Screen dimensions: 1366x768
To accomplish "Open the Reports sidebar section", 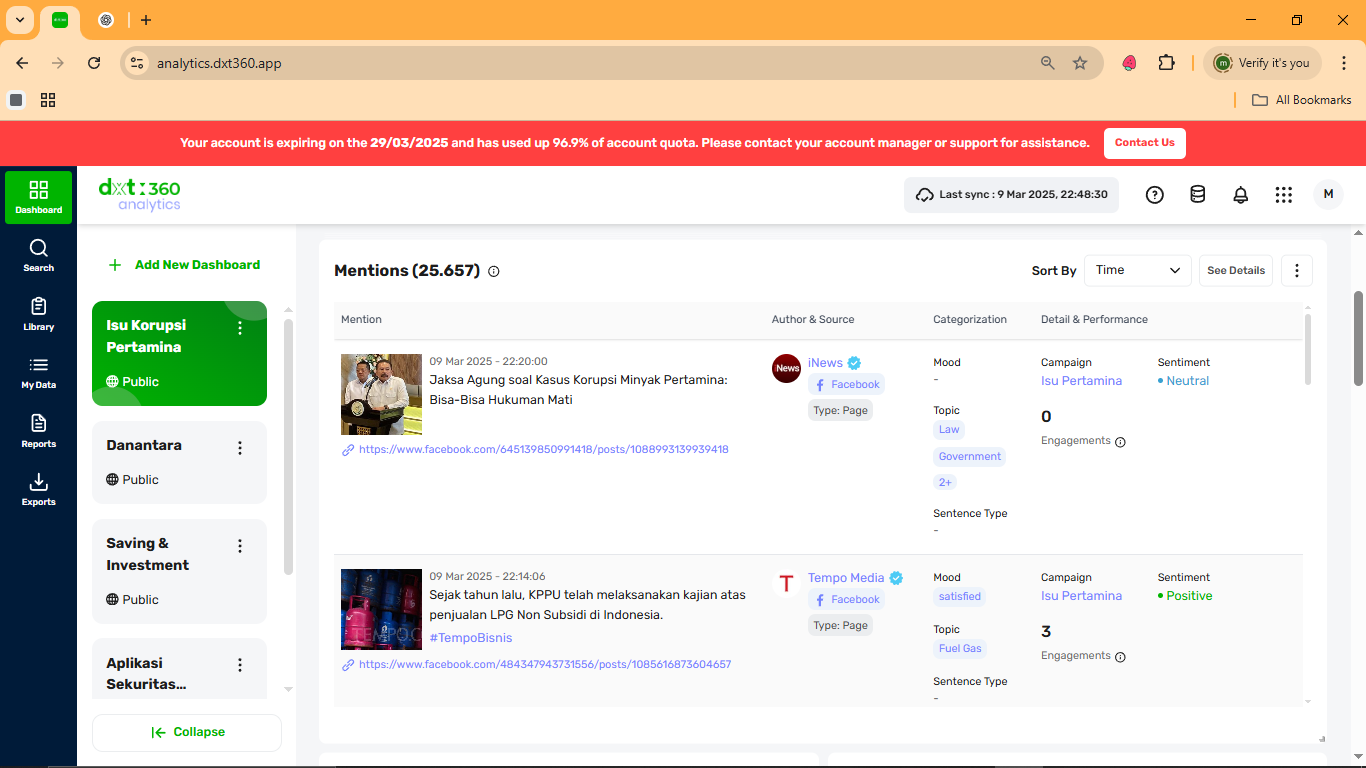I will click(x=38, y=431).
